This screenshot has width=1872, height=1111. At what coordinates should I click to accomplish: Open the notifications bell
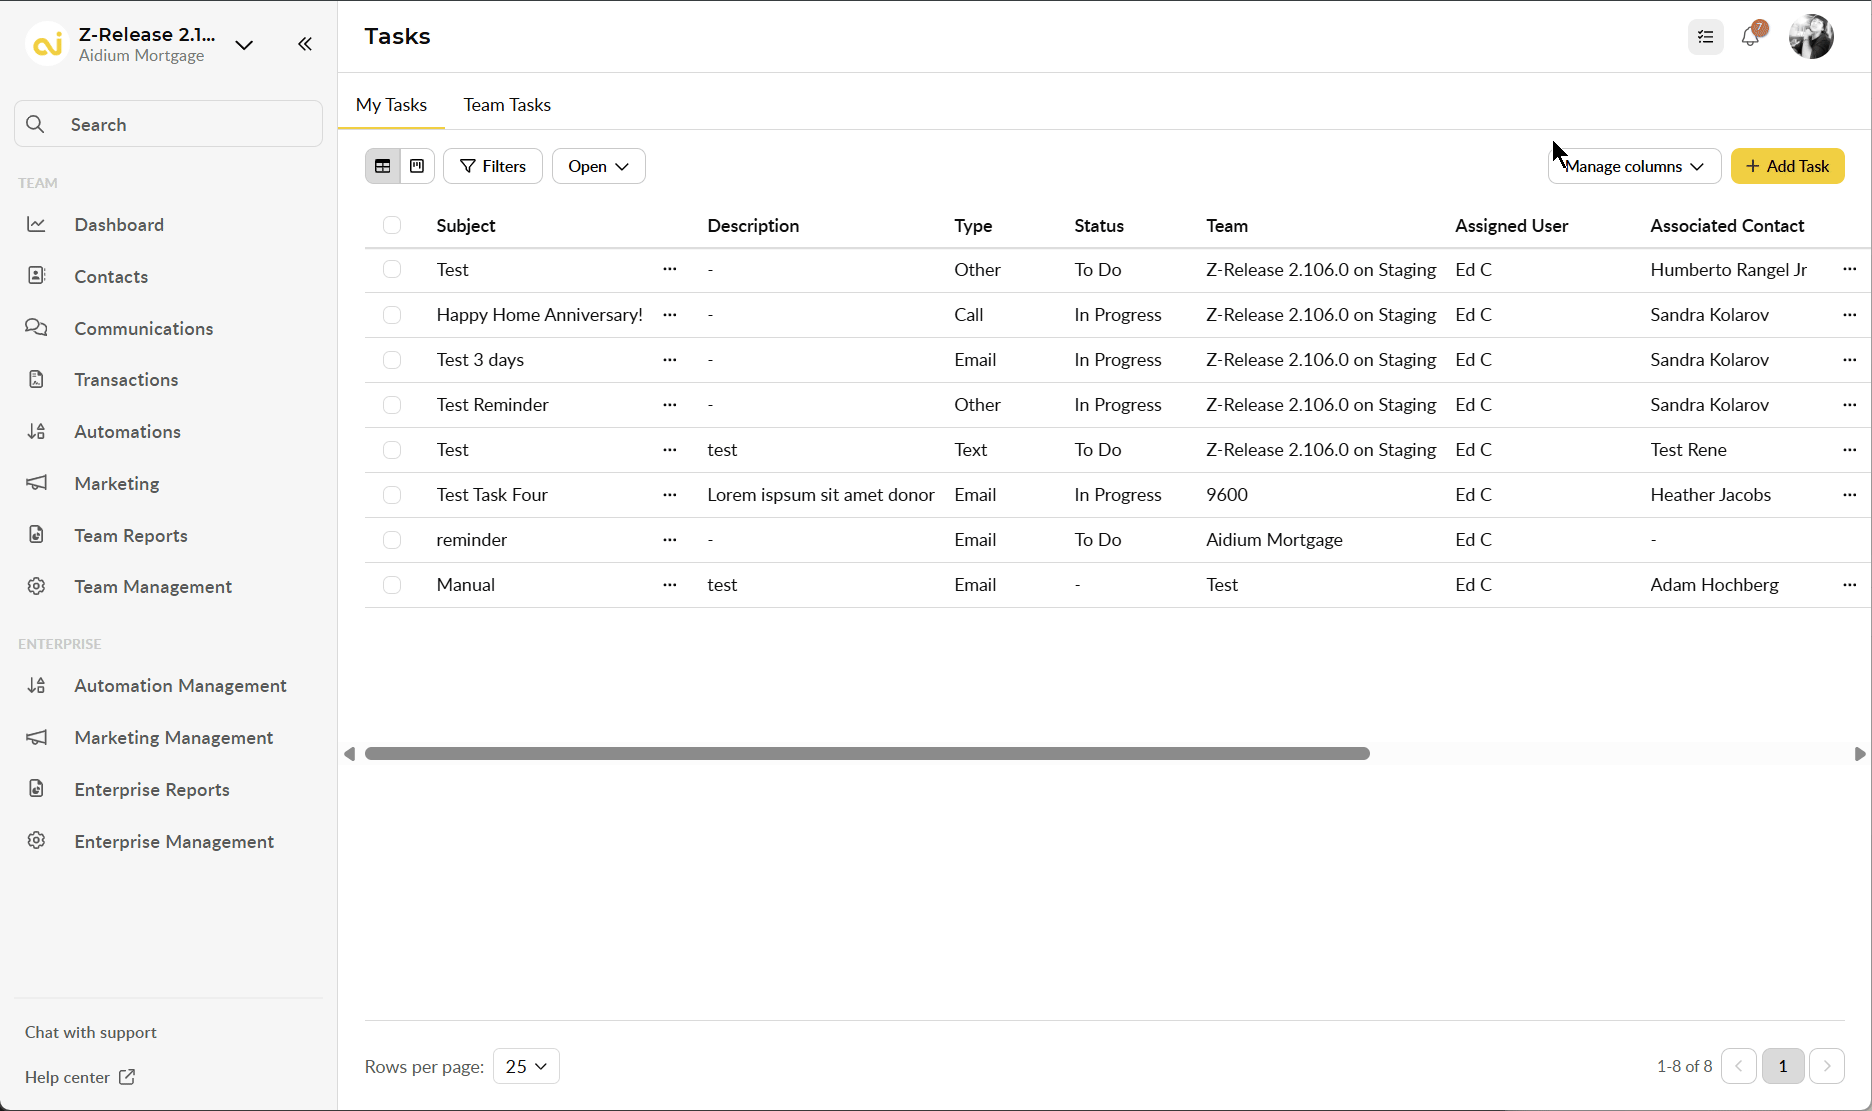(1750, 37)
